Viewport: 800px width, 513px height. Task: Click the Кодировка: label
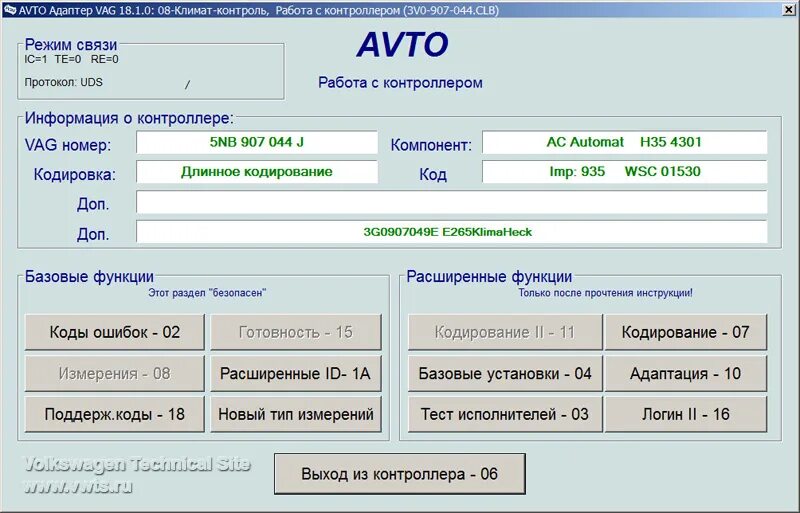[74, 175]
